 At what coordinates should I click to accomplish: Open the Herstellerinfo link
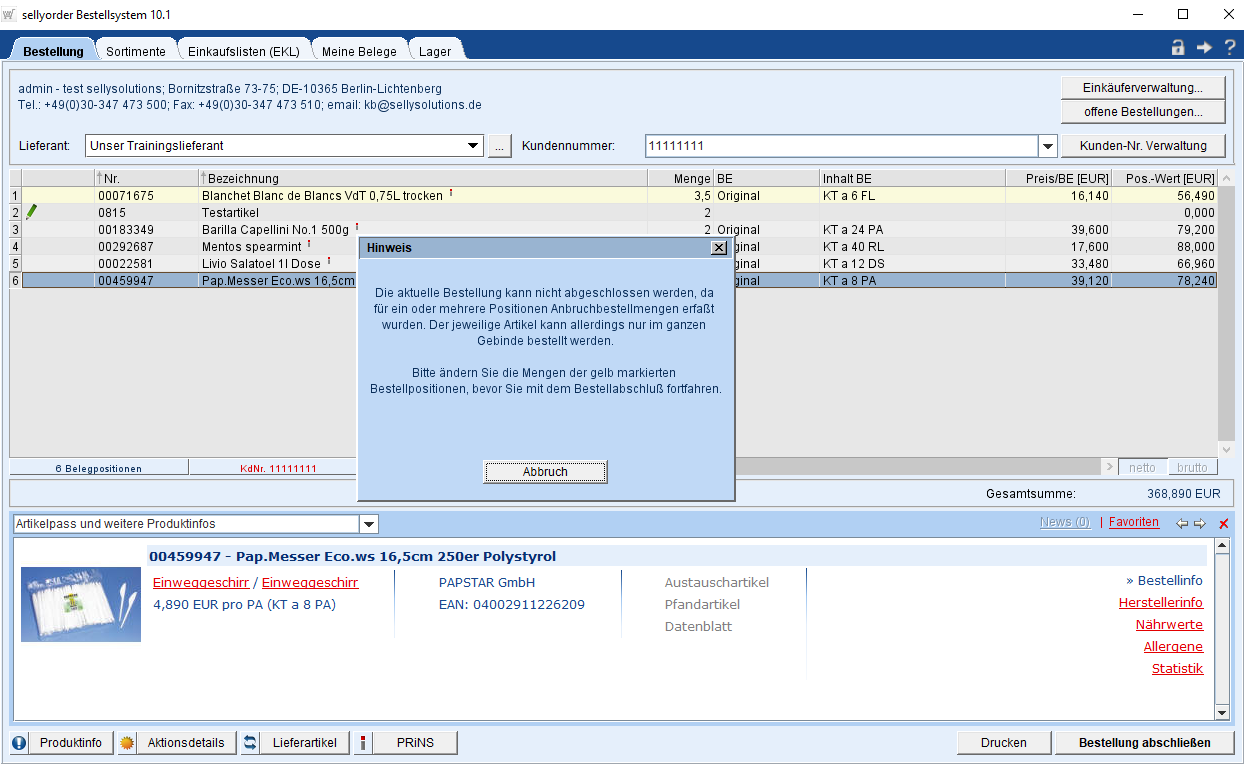click(1160, 603)
